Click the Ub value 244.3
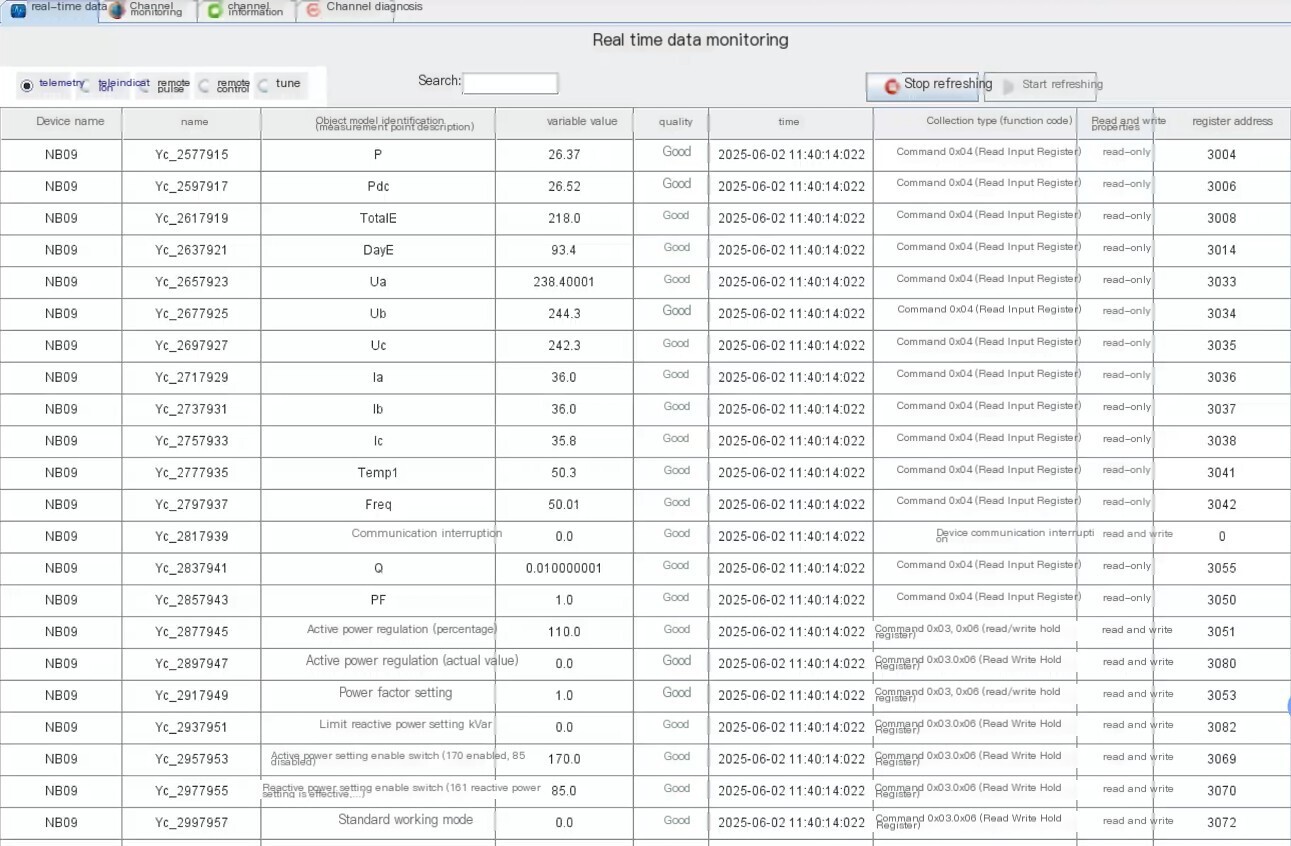The width and height of the screenshot is (1291, 846). [564, 314]
